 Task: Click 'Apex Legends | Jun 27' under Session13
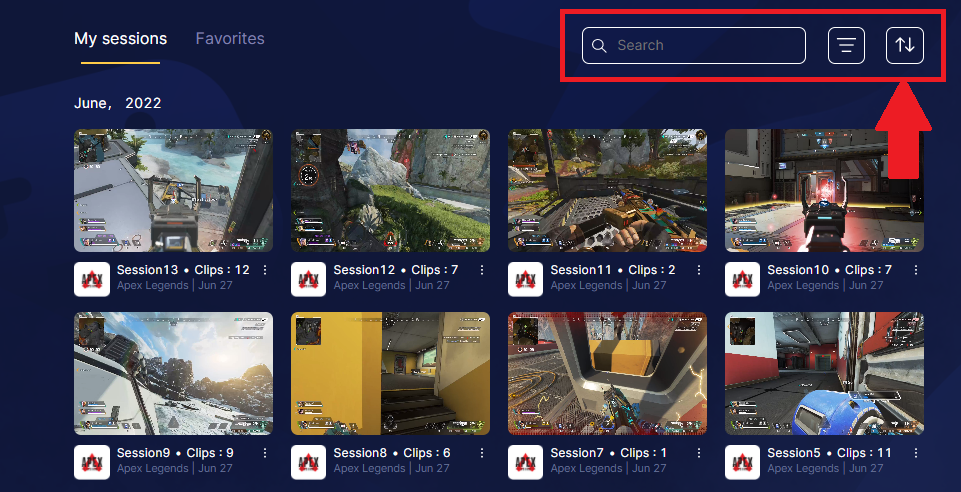[x=175, y=286]
